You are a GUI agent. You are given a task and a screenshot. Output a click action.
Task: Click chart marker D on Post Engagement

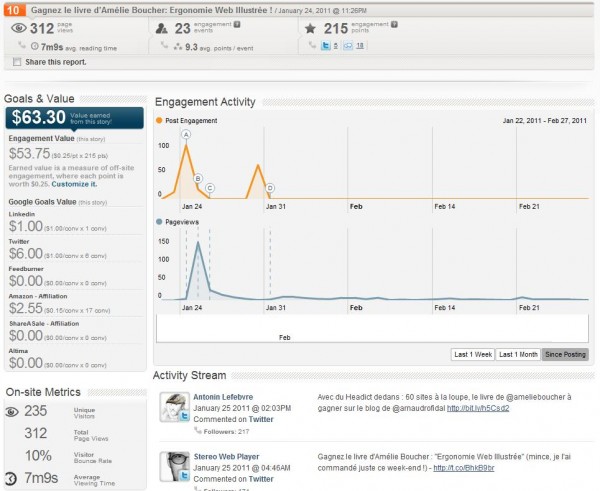(x=270, y=188)
